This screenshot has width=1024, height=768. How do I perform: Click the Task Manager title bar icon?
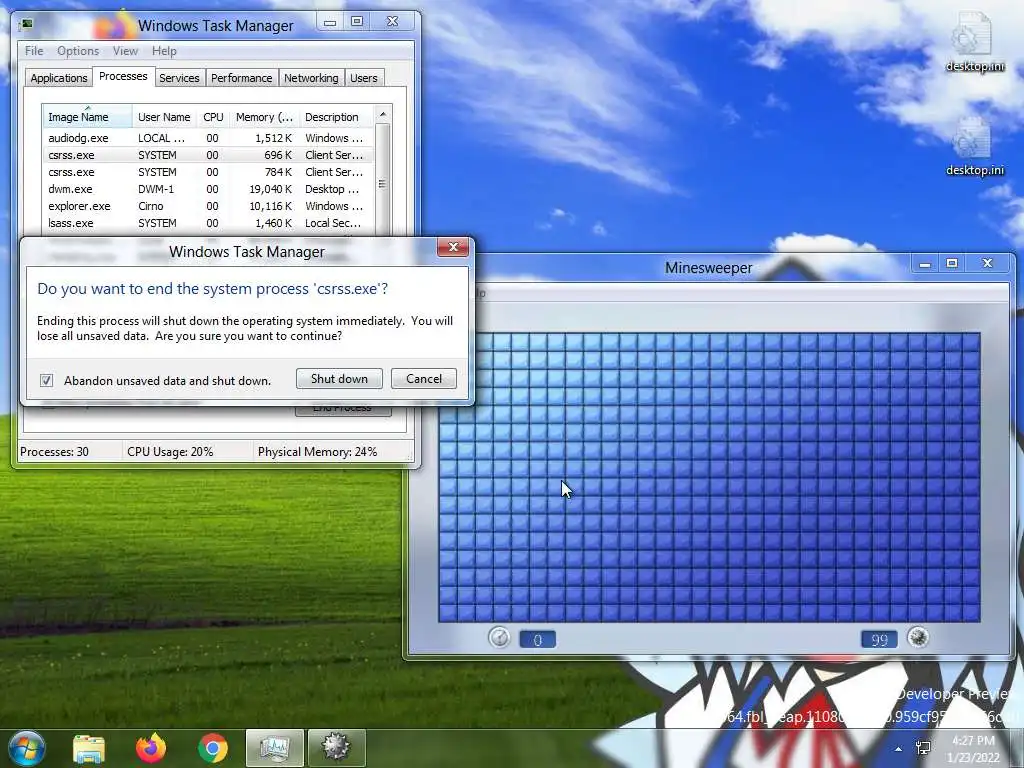pos(27,25)
